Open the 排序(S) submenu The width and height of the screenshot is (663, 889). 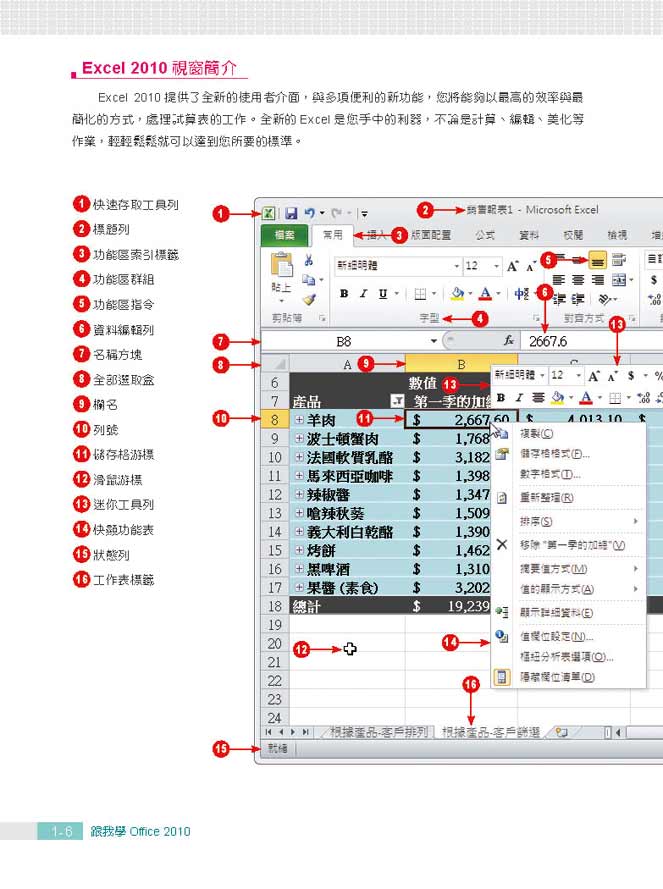(568, 521)
